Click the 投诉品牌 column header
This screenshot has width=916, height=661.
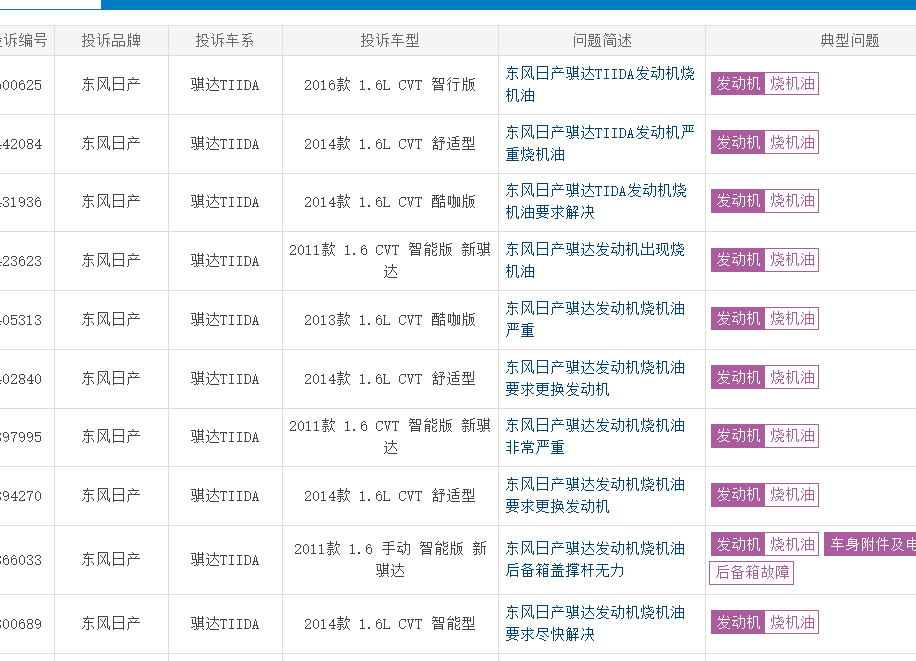click(x=111, y=40)
